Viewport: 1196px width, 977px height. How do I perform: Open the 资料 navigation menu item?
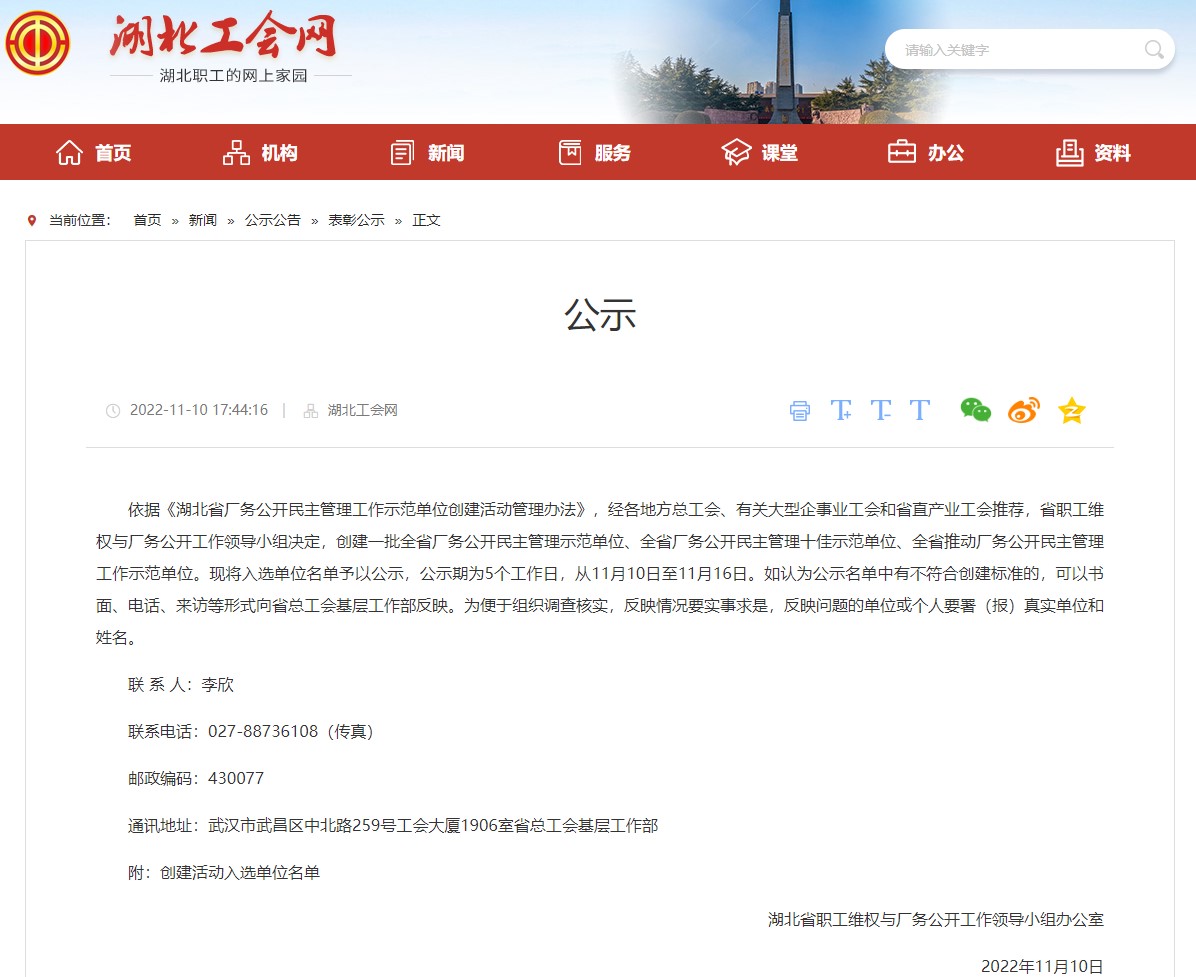pyautogui.click(x=1093, y=153)
